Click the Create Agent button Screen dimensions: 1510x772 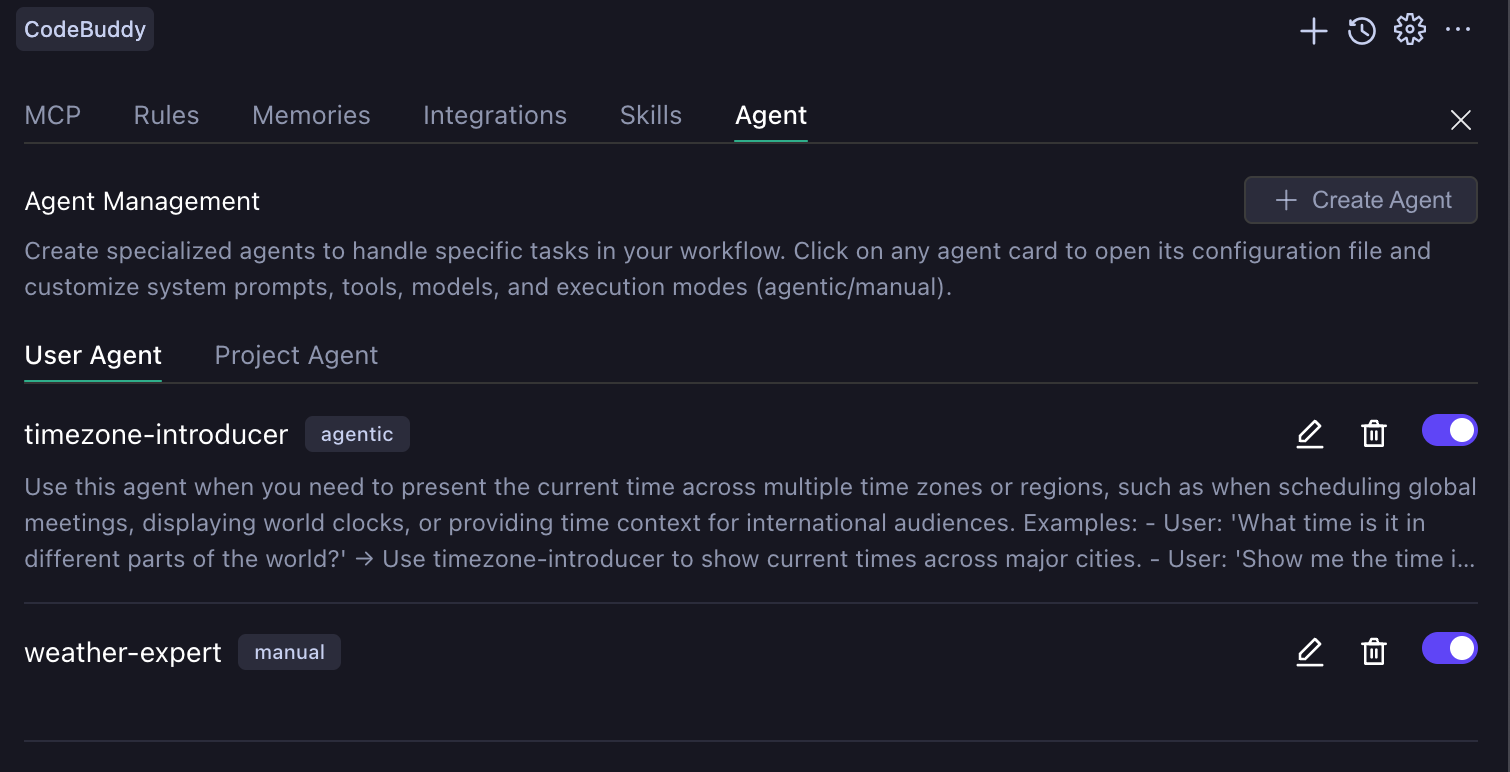[1360, 200]
